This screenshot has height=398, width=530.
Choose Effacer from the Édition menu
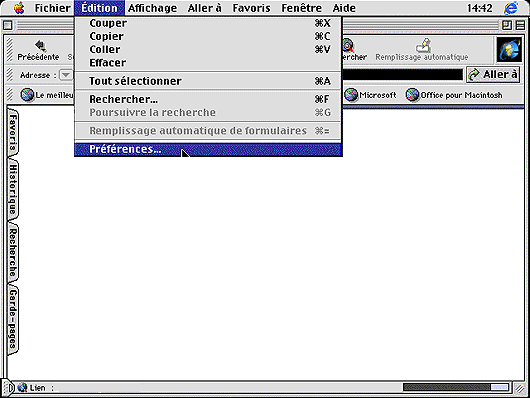(208, 63)
